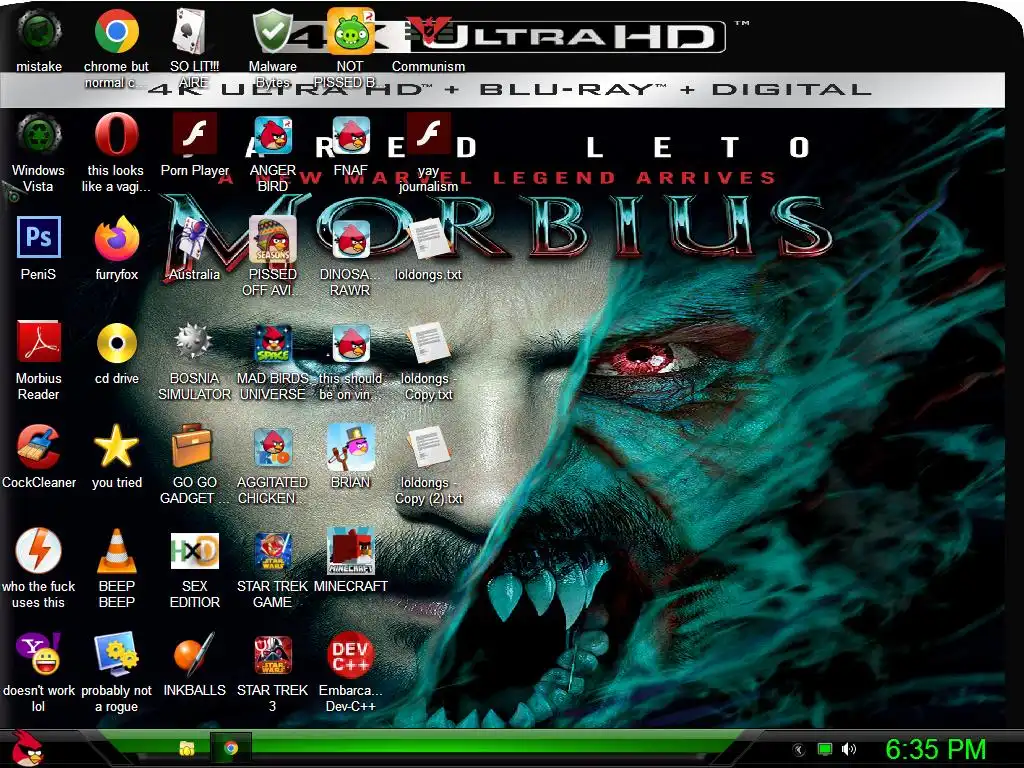Open the BRIAN slingshot bird icon
The width and height of the screenshot is (1024, 768).
pos(350,447)
